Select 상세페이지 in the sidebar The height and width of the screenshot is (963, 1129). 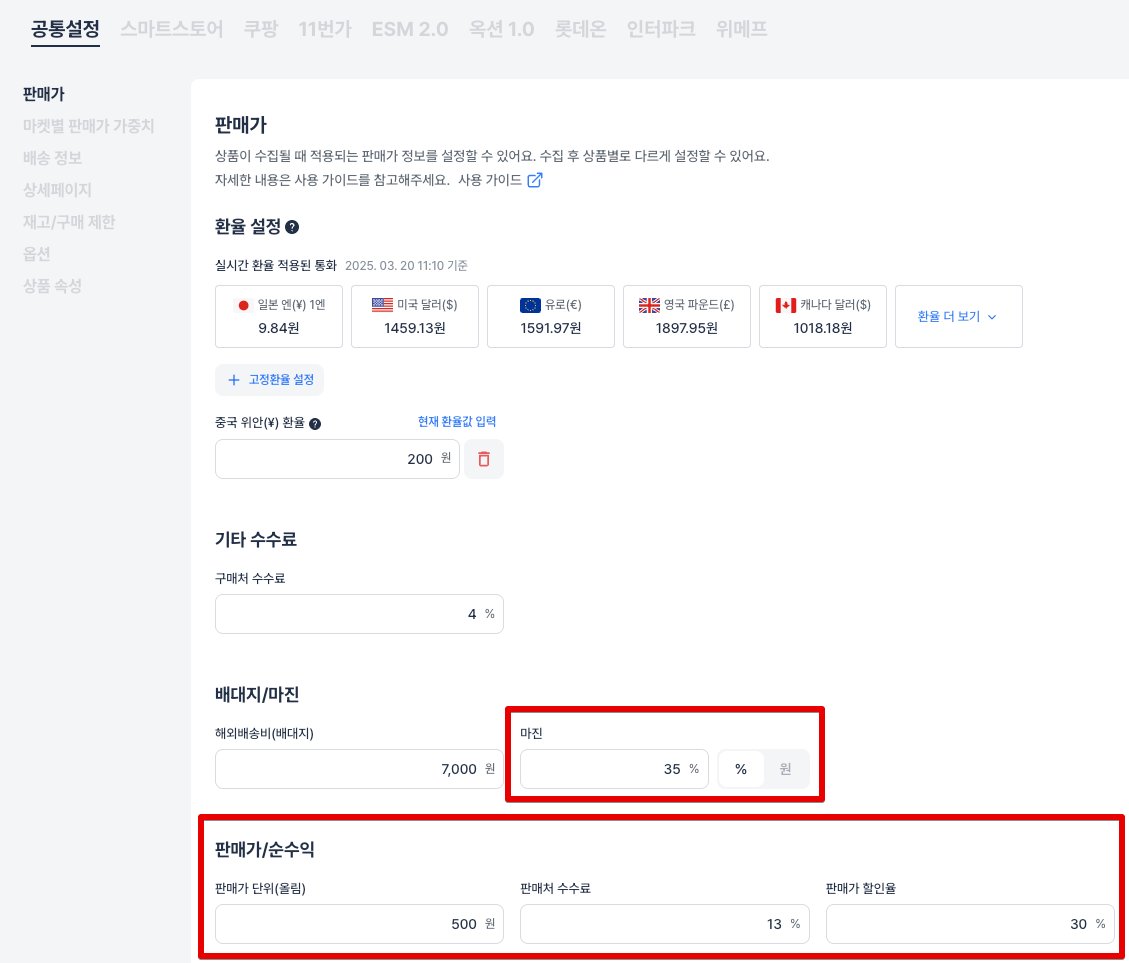tap(57, 190)
